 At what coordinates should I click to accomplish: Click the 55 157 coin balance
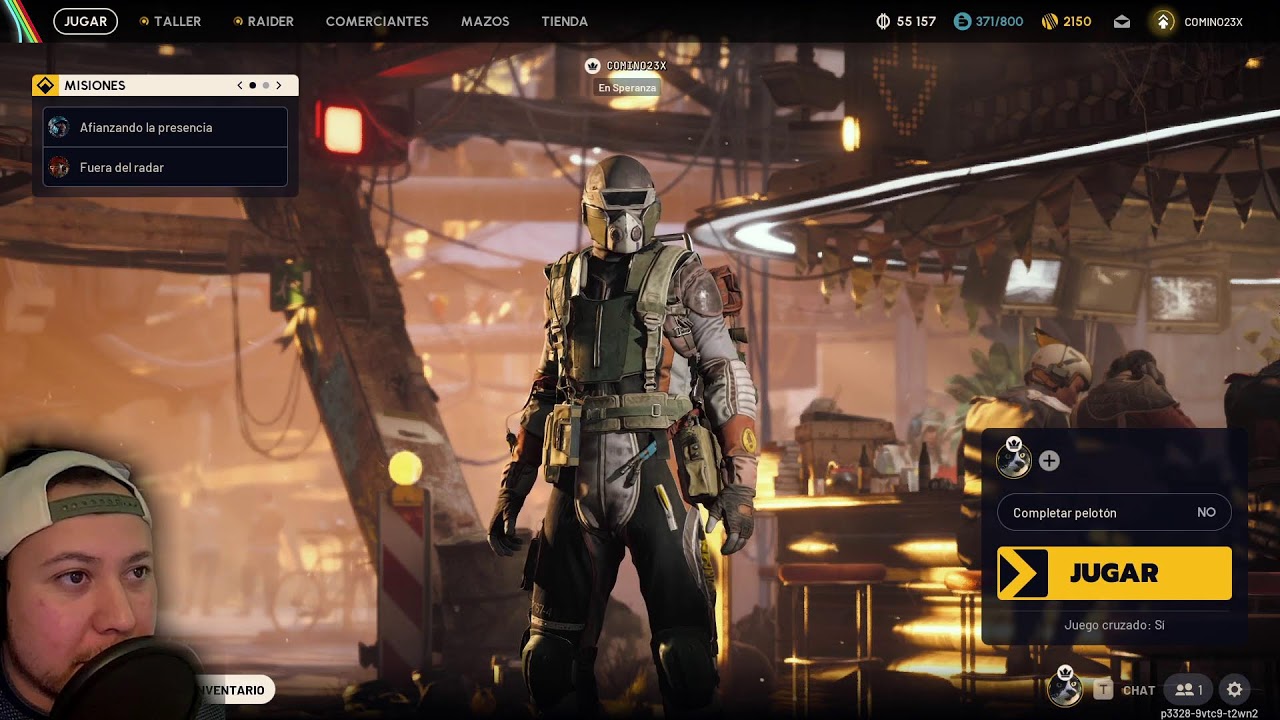tap(916, 22)
